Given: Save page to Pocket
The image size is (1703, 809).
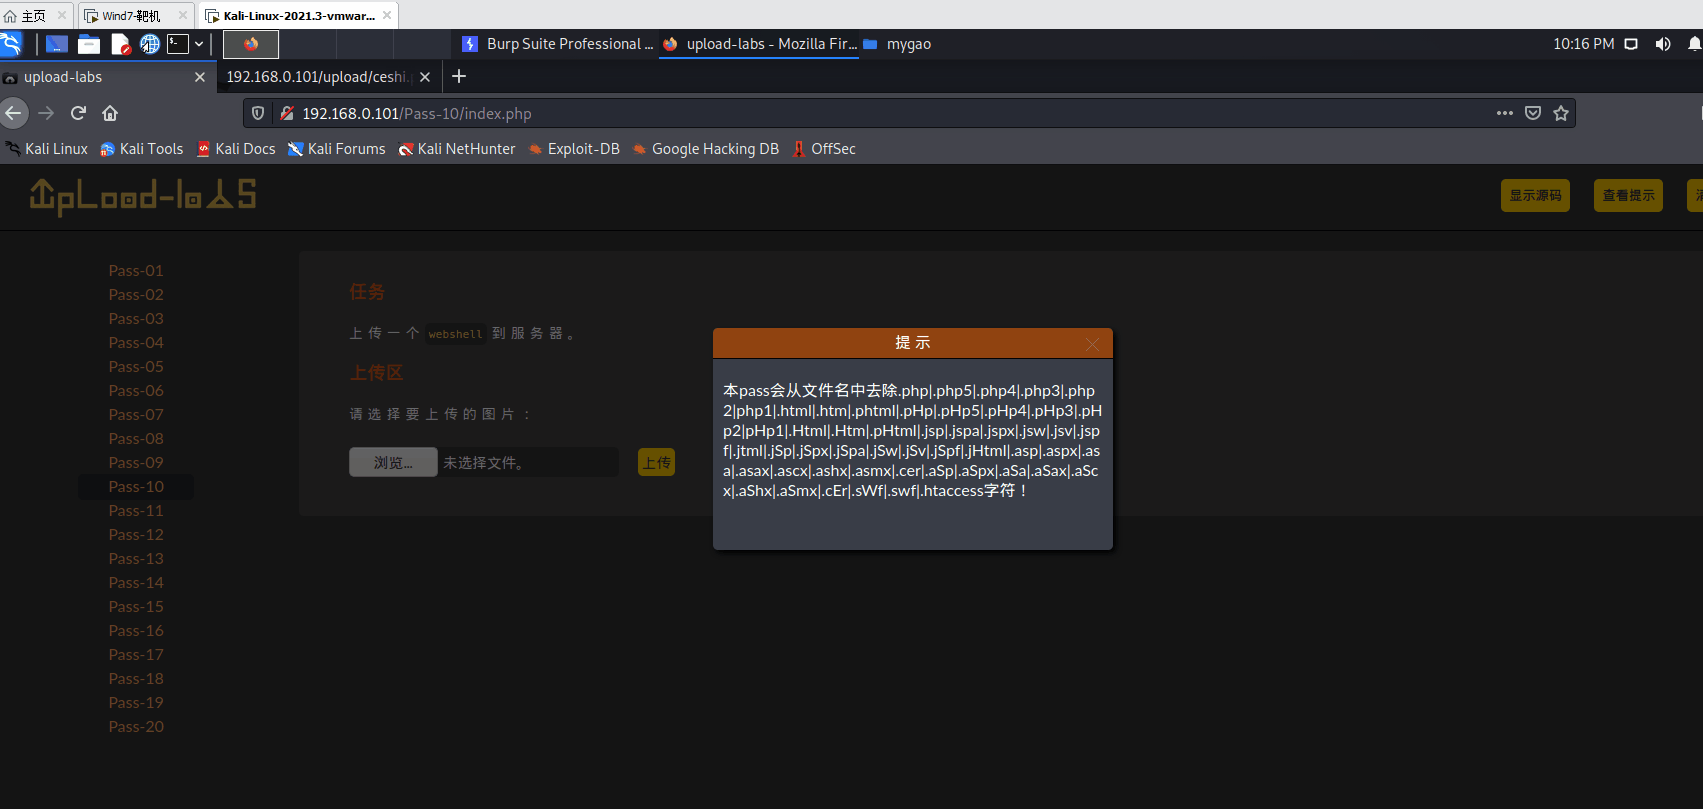Looking at the screenshot, I should click(x=1533, y=113).
